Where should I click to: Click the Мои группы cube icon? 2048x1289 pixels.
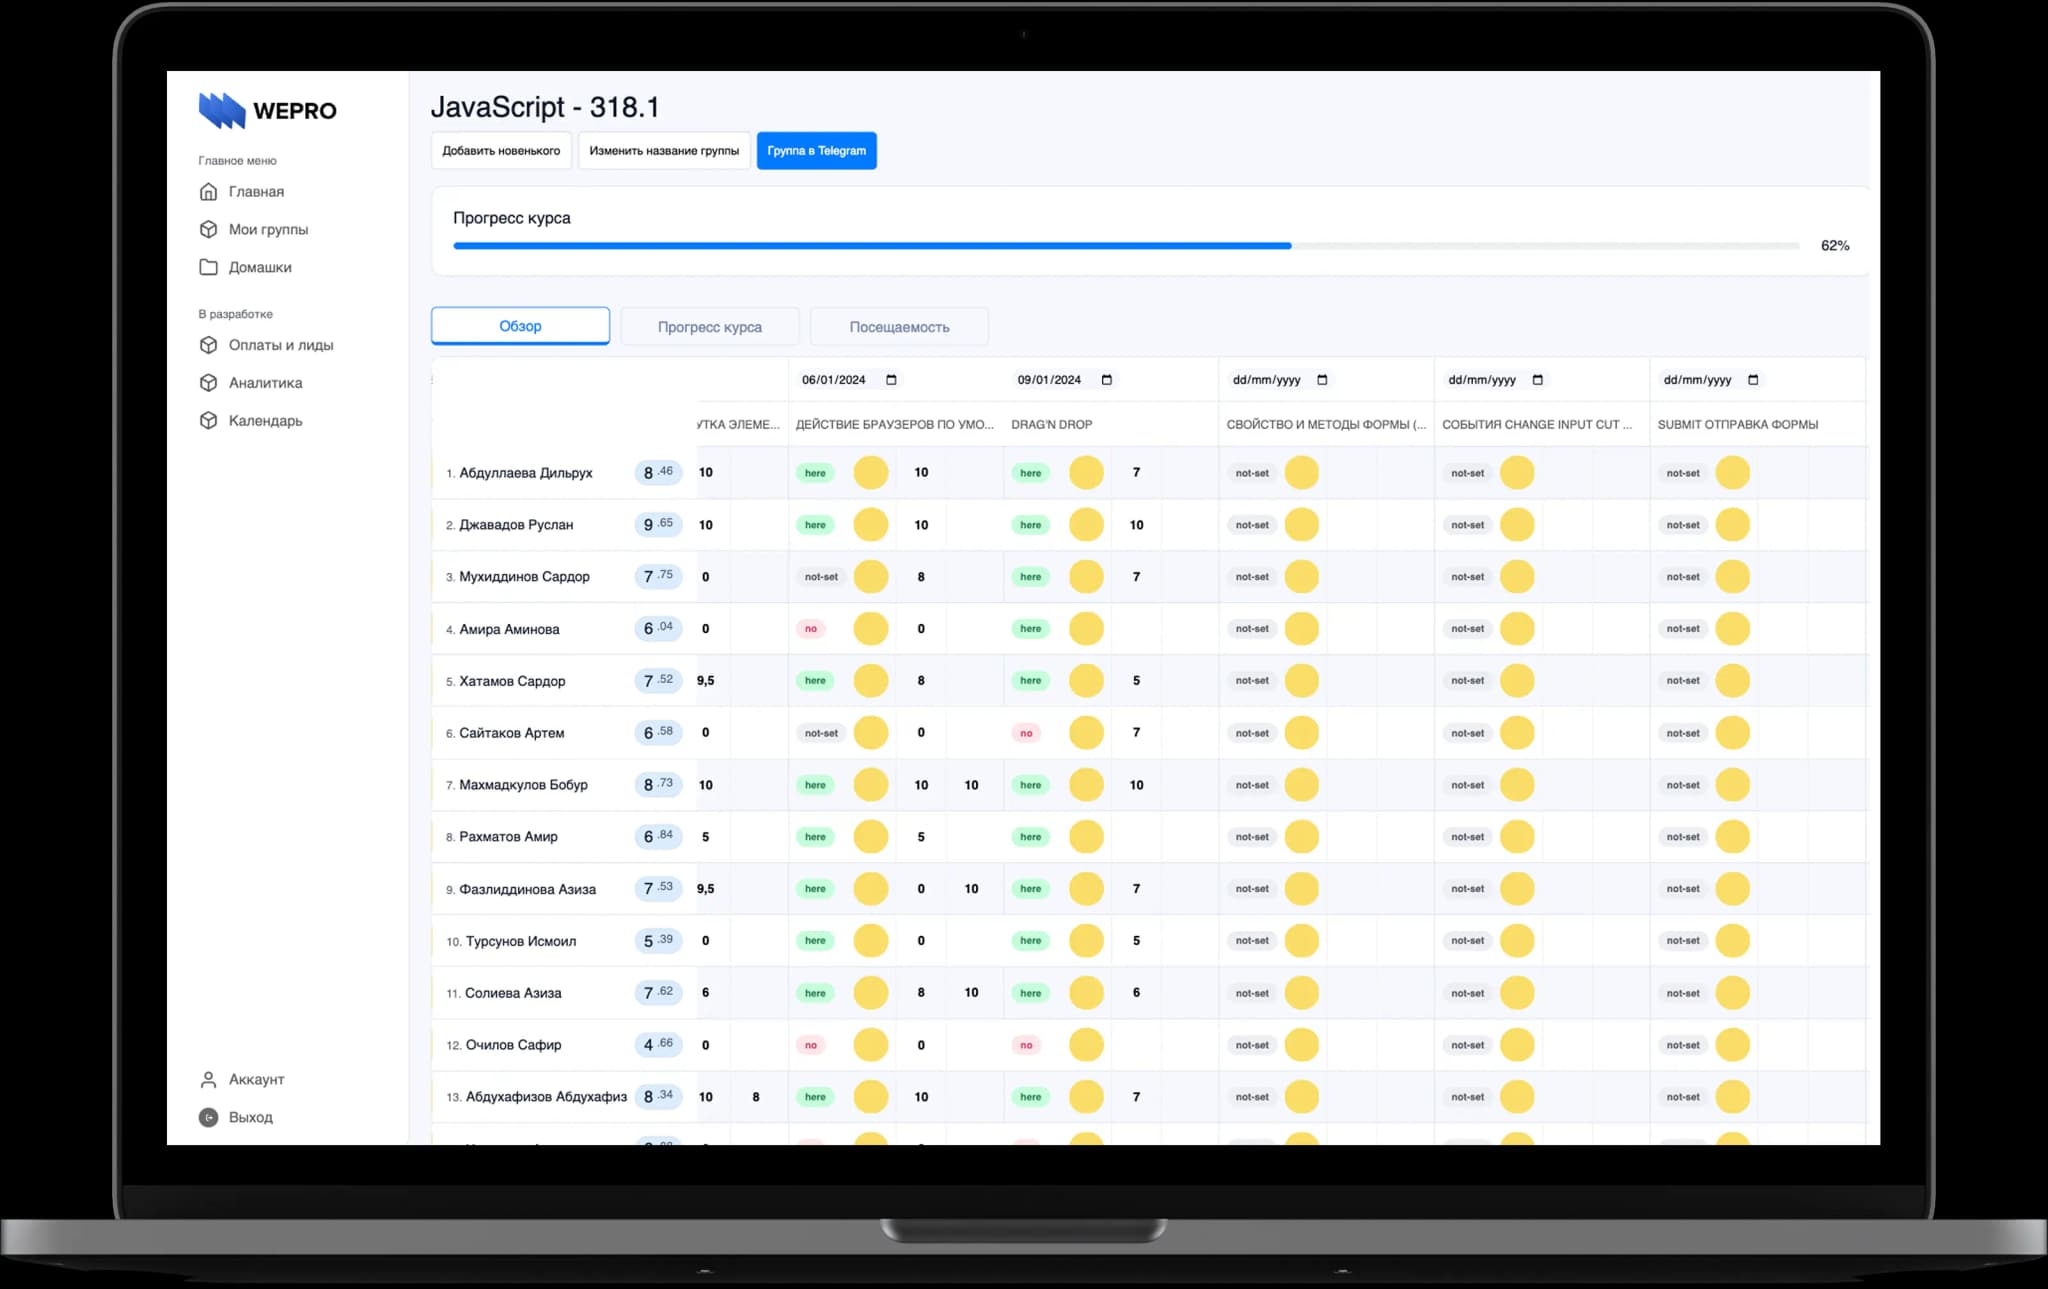point(208,229)
